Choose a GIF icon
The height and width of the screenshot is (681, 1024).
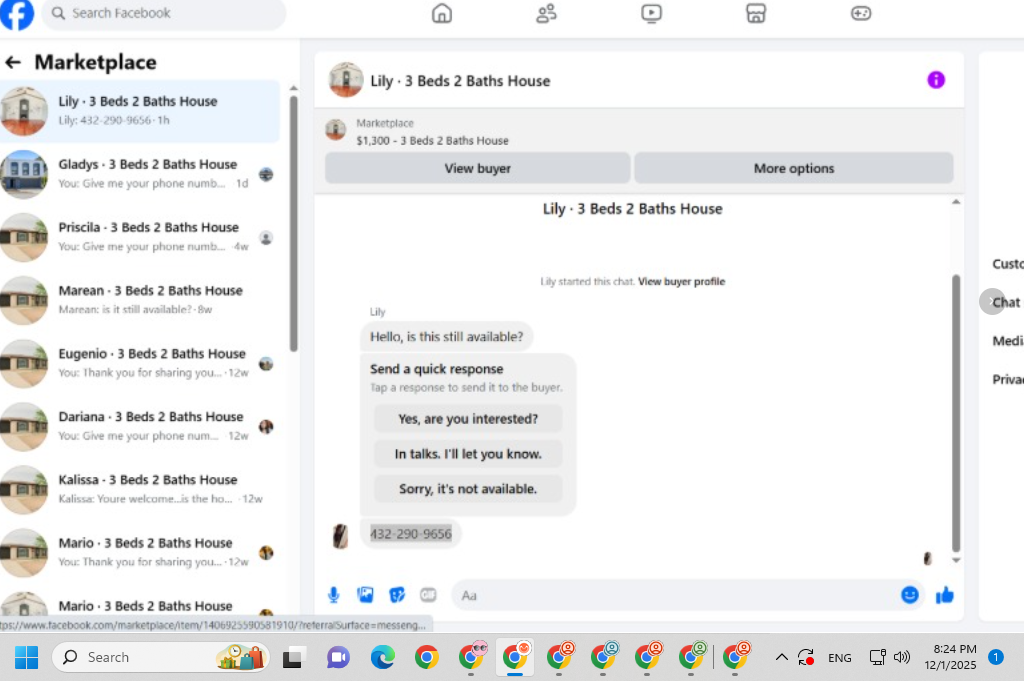[x=428, y=595]
